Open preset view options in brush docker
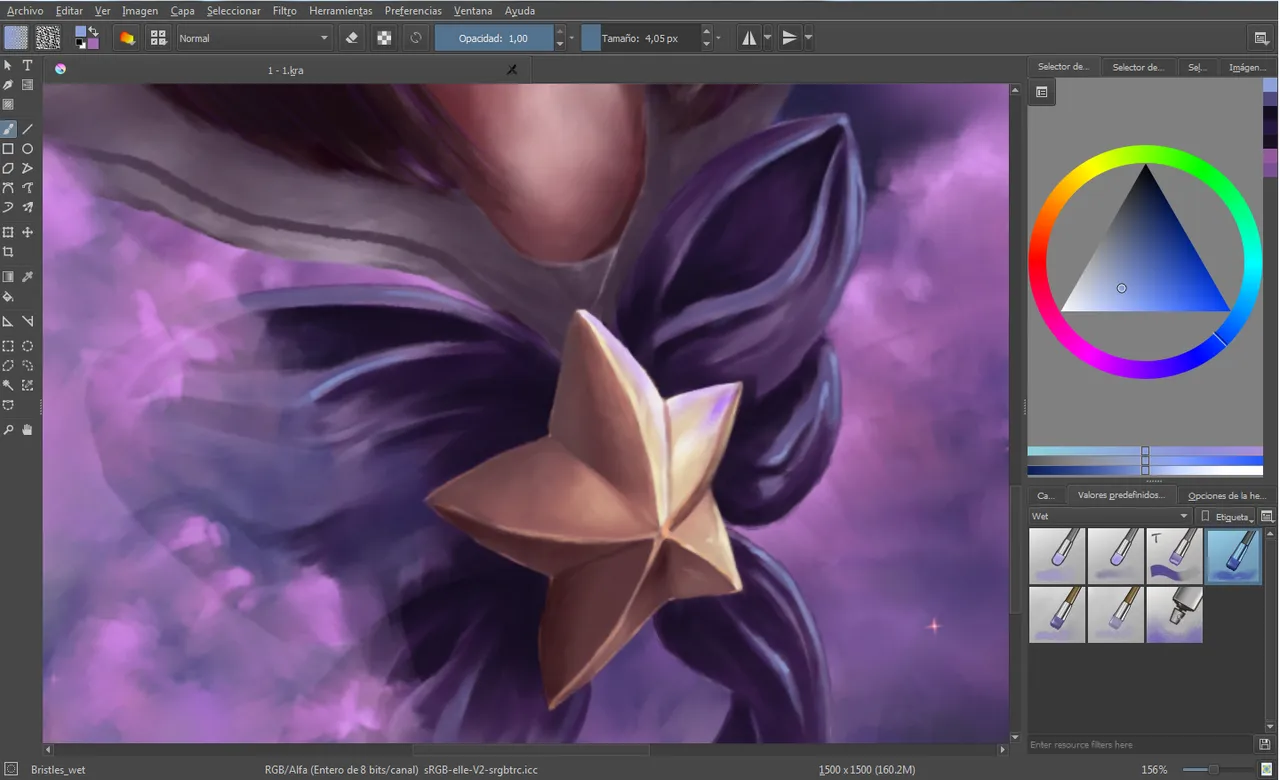 click(1267, 516)
